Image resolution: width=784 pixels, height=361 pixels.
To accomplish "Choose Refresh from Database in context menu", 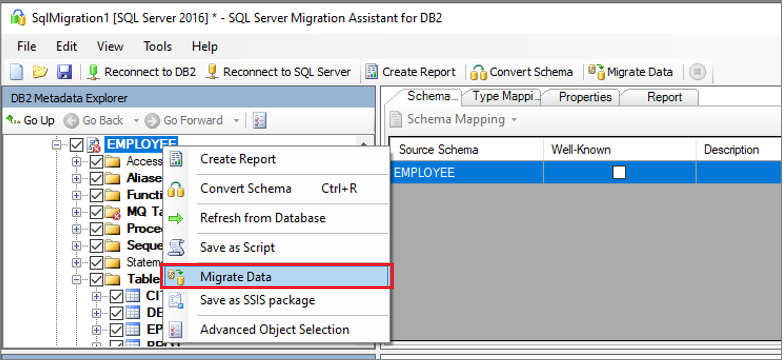I will coord(276,218).
